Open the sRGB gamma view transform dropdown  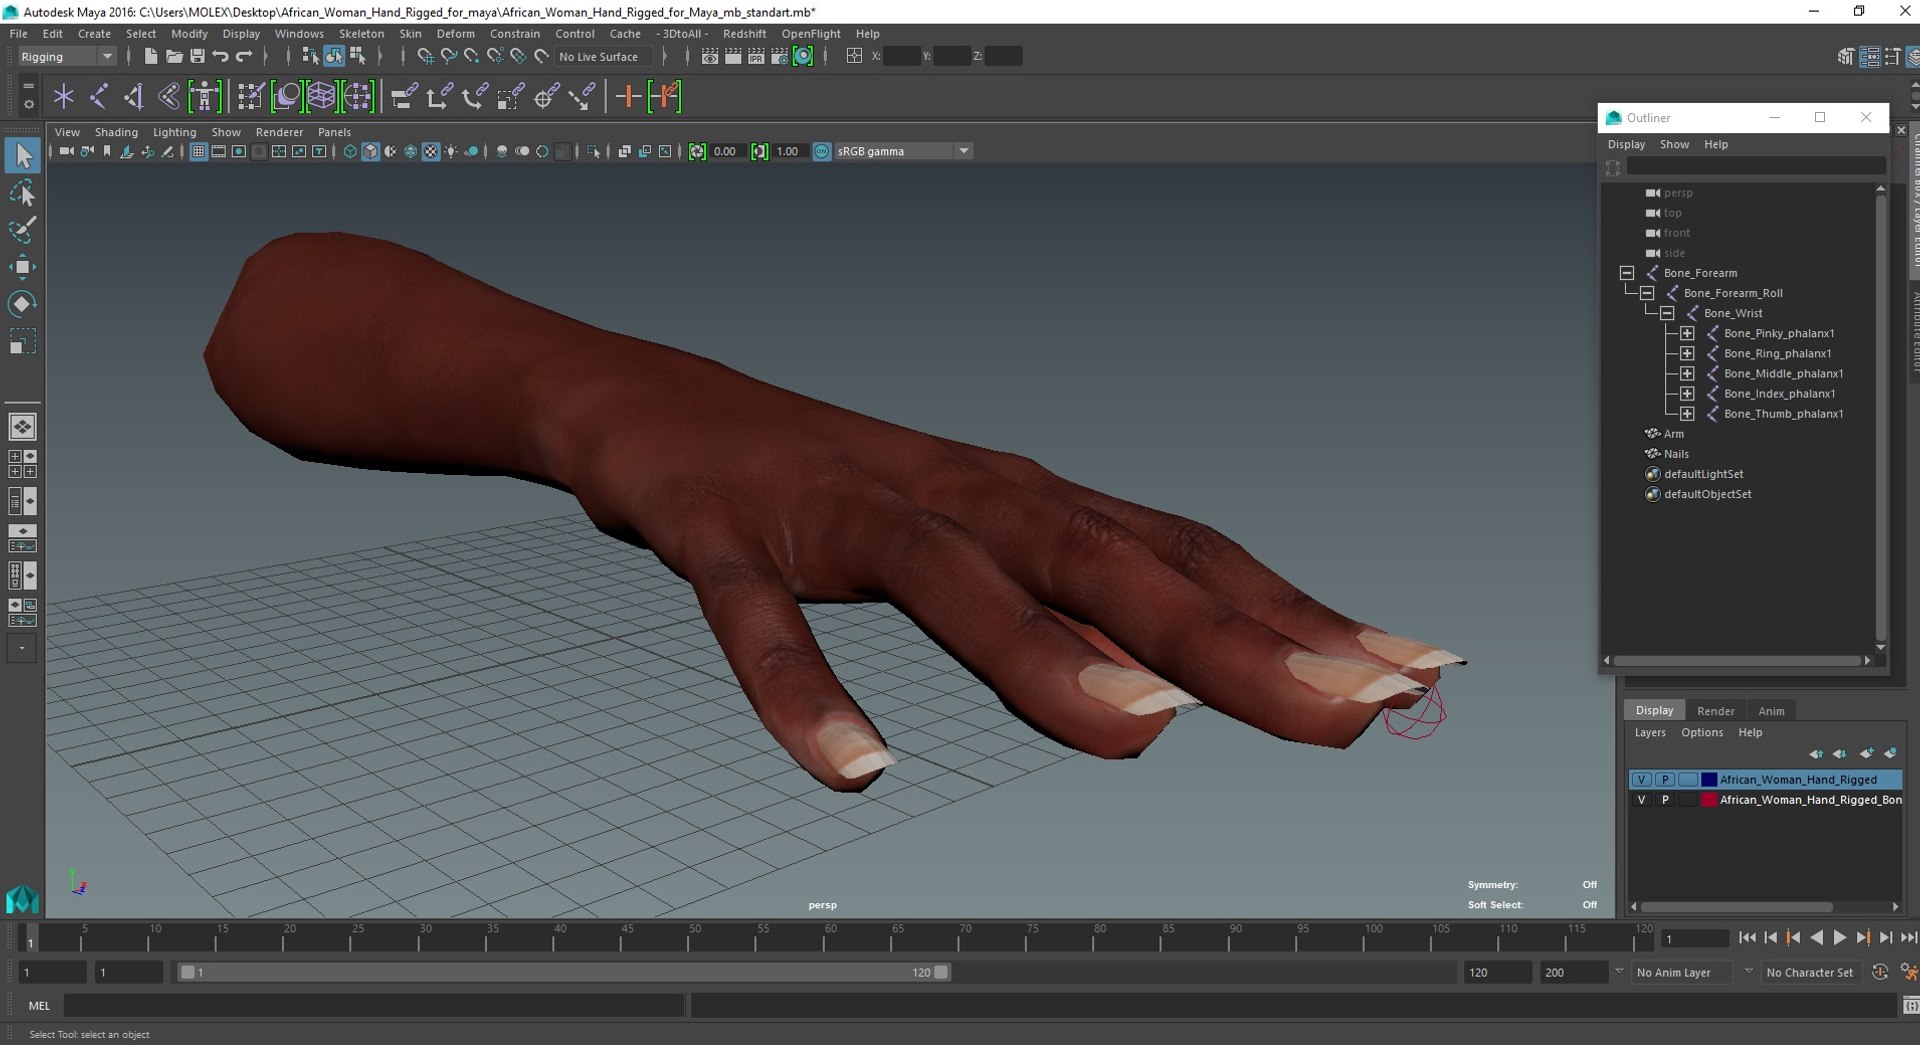(x=903, y=151)
